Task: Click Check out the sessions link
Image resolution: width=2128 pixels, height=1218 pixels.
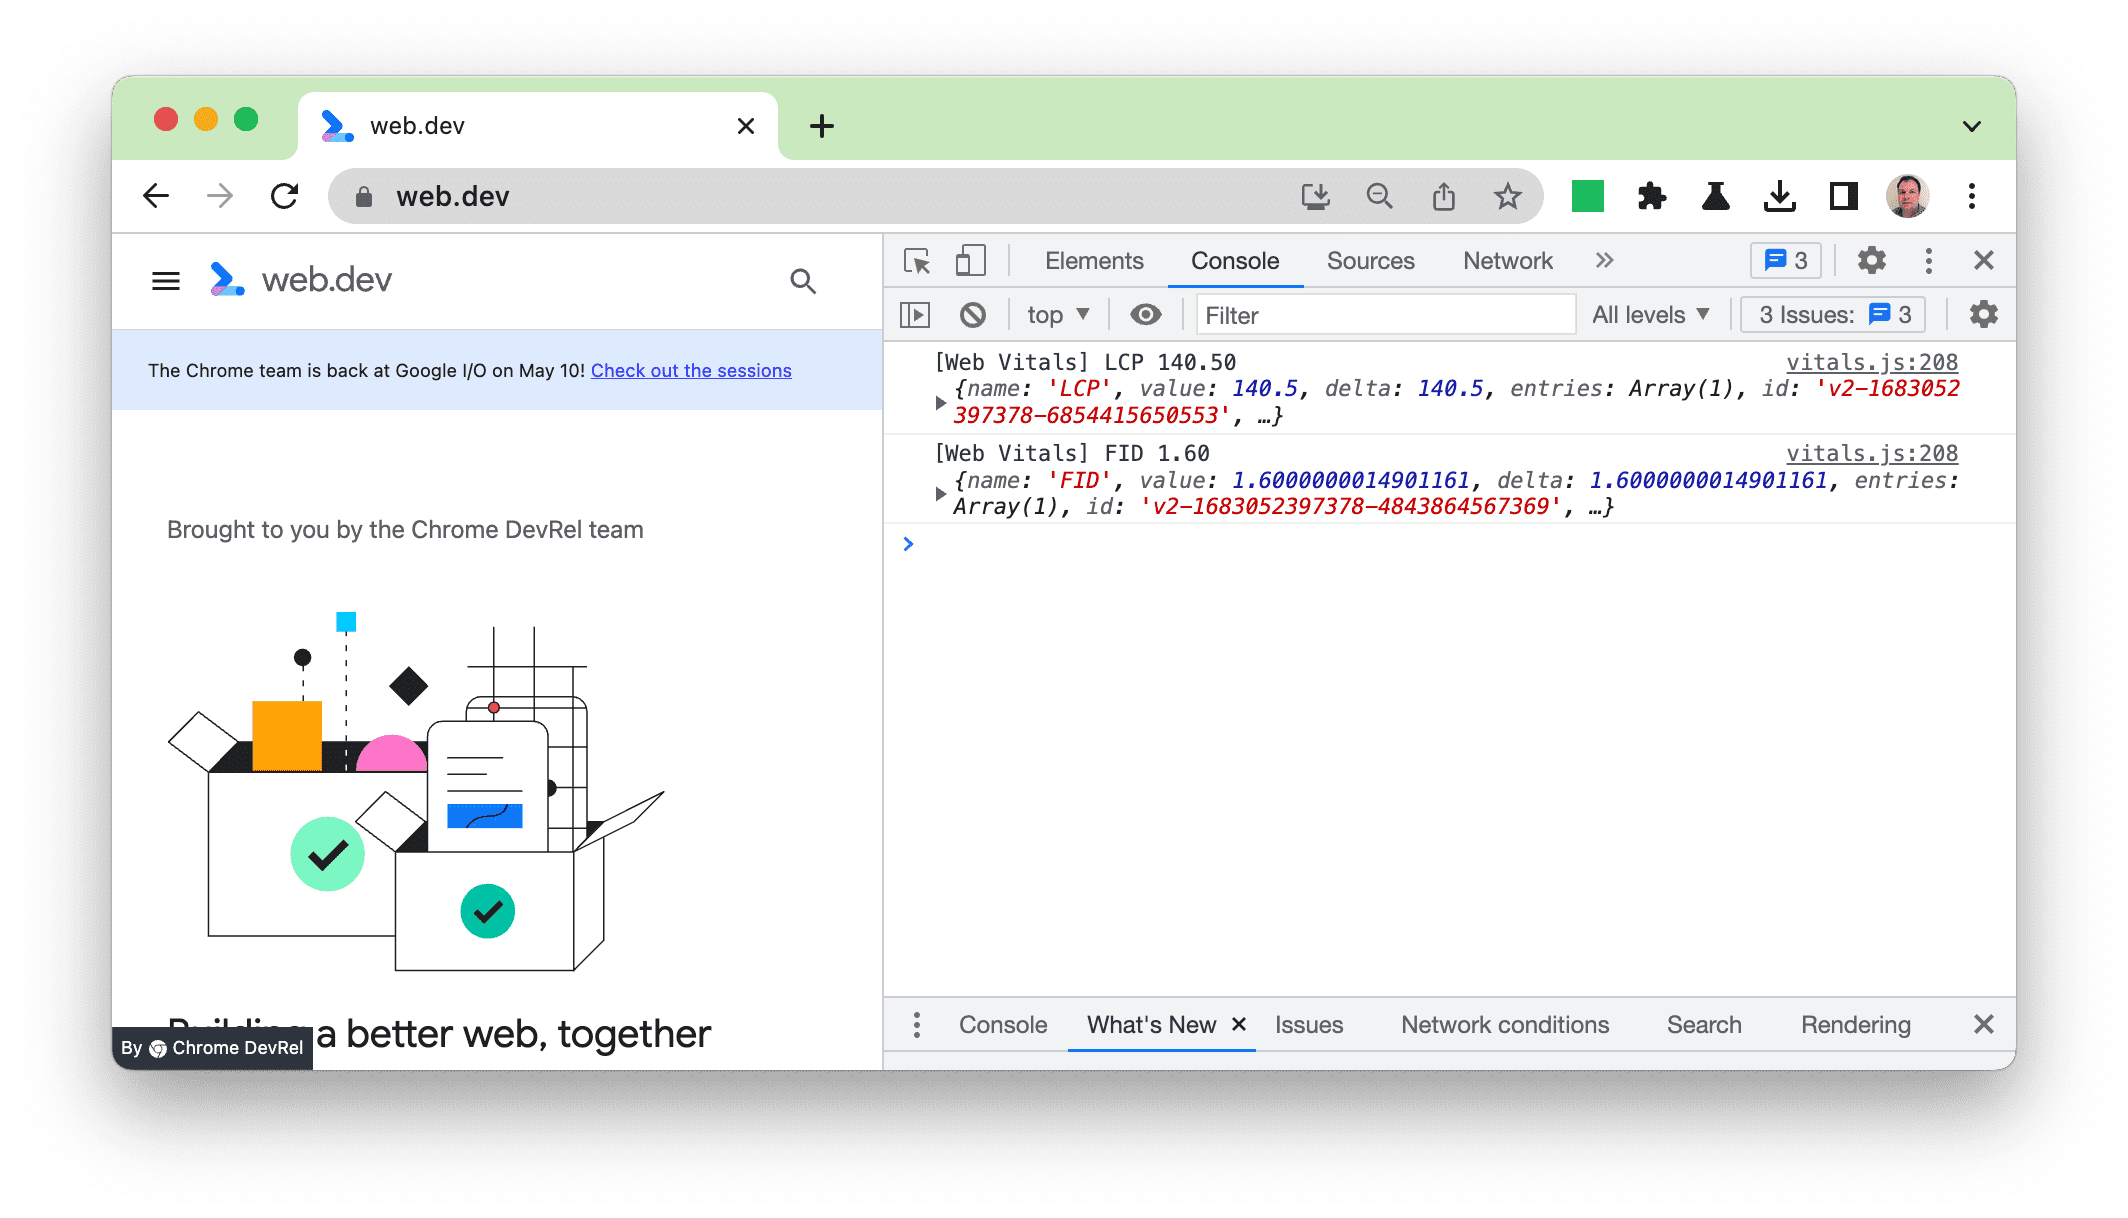Action: pos(693,370)
